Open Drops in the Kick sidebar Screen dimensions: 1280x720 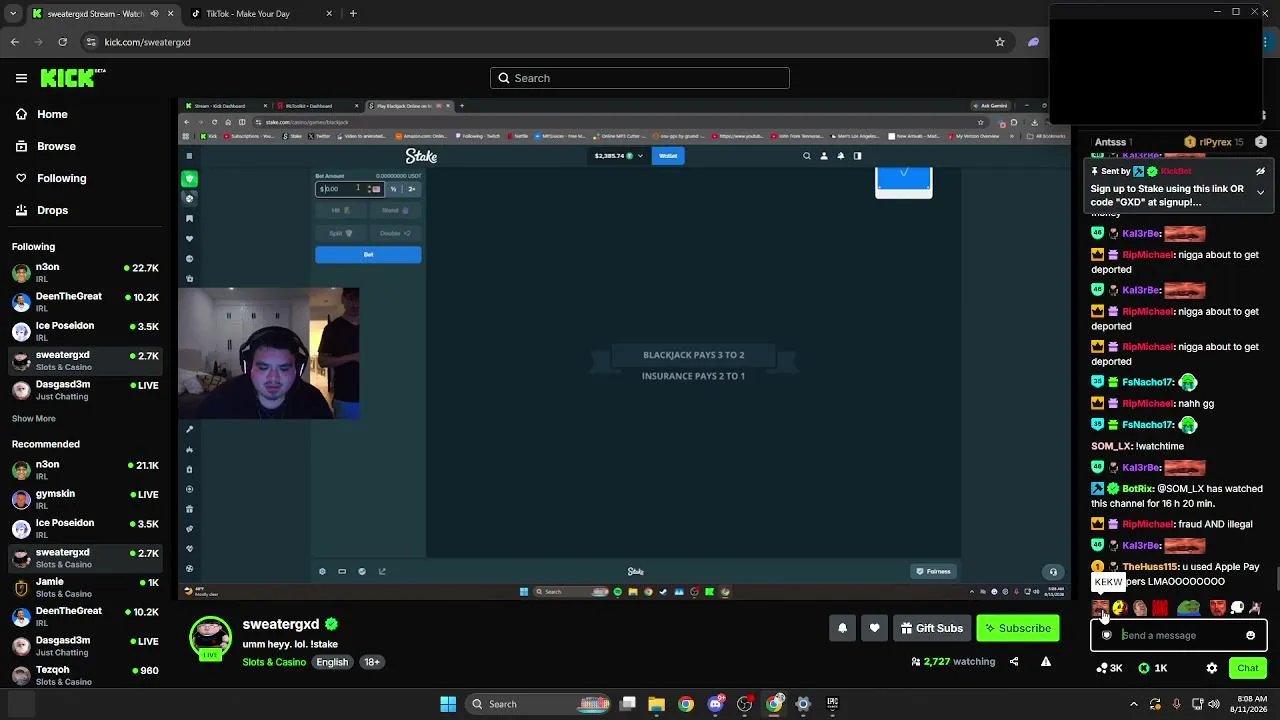coord(52,210)
